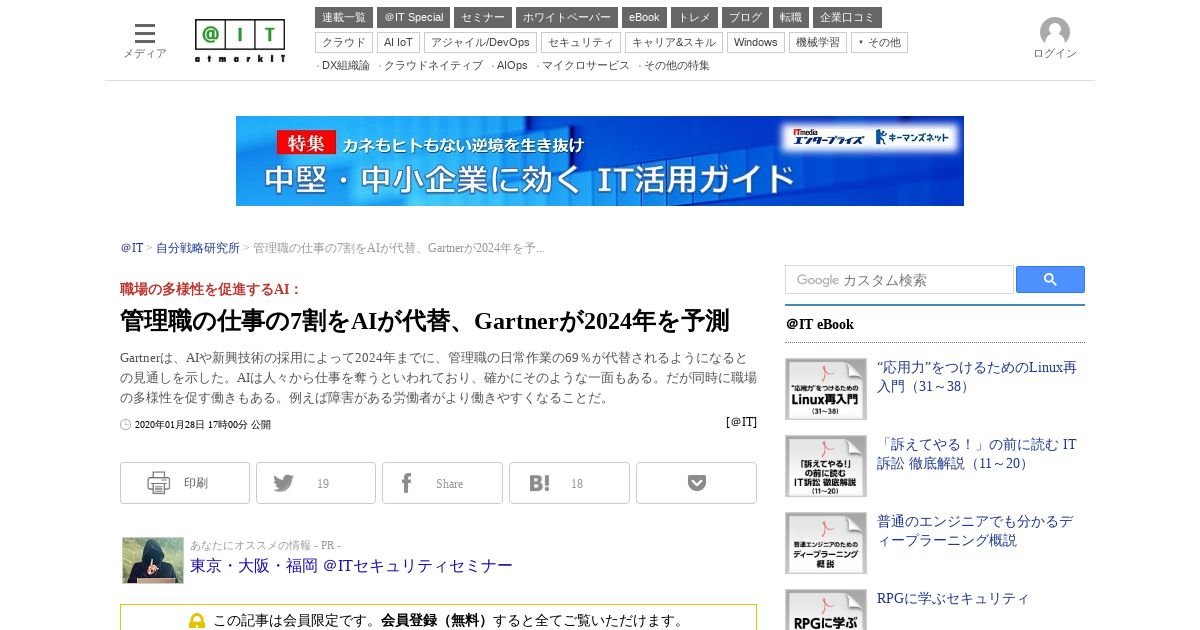
Task: Open IT訴訟 徹底解説 eBook thumbnail
Action: pos(826,466)
